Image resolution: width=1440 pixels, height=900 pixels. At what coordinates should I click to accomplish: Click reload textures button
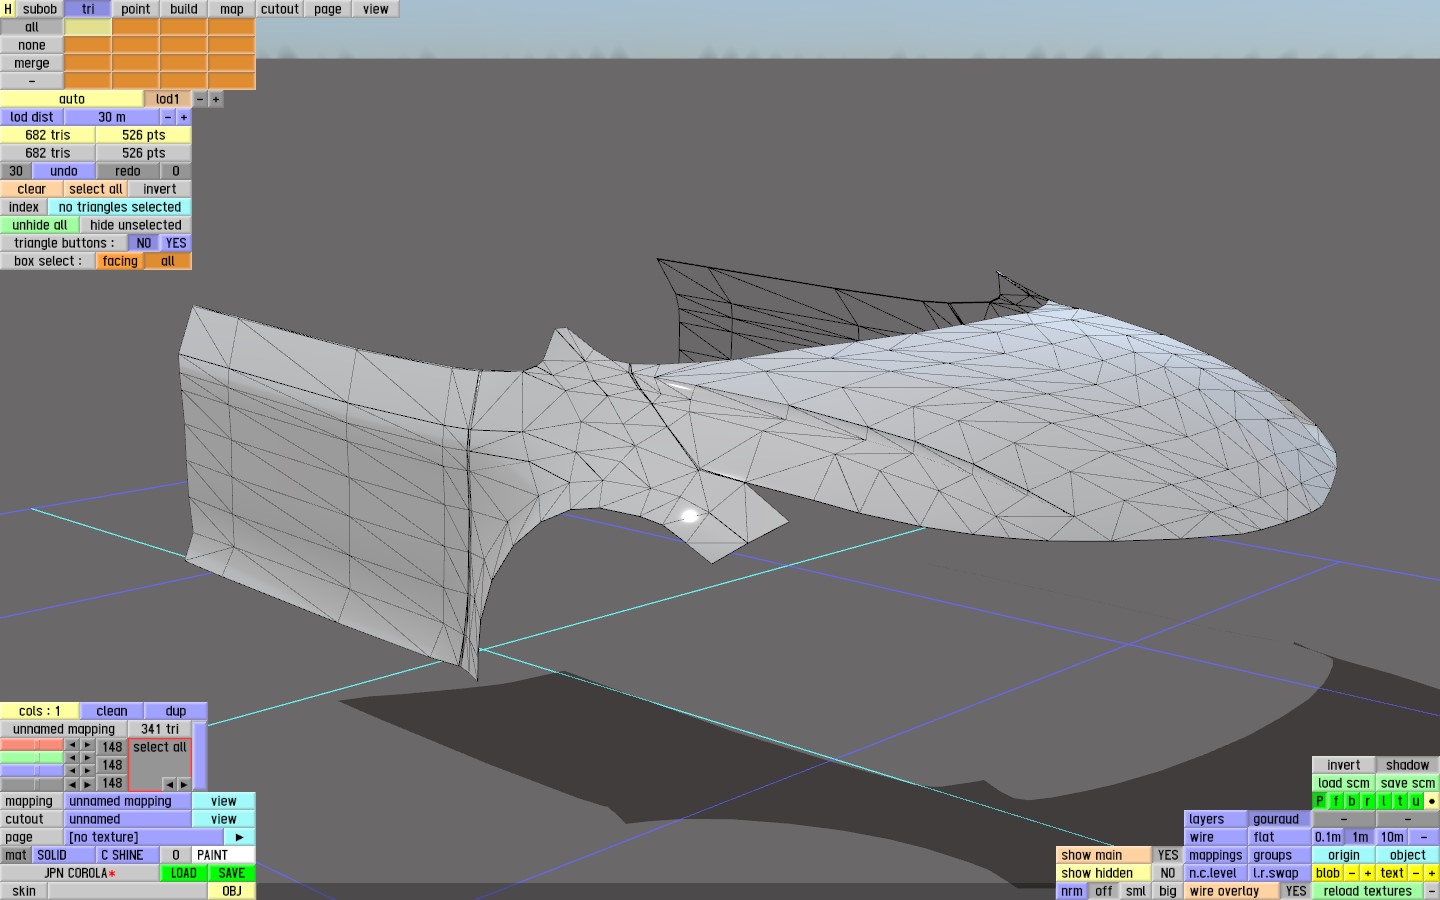(x=1367, y=891)
